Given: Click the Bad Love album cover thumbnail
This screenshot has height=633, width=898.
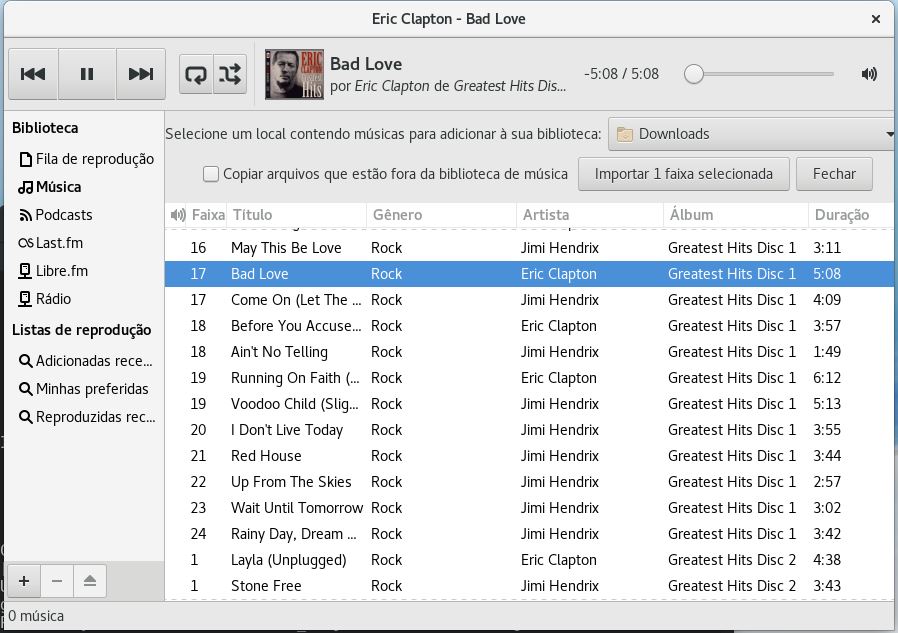Looking at the screenshot, I should point(294,74).
